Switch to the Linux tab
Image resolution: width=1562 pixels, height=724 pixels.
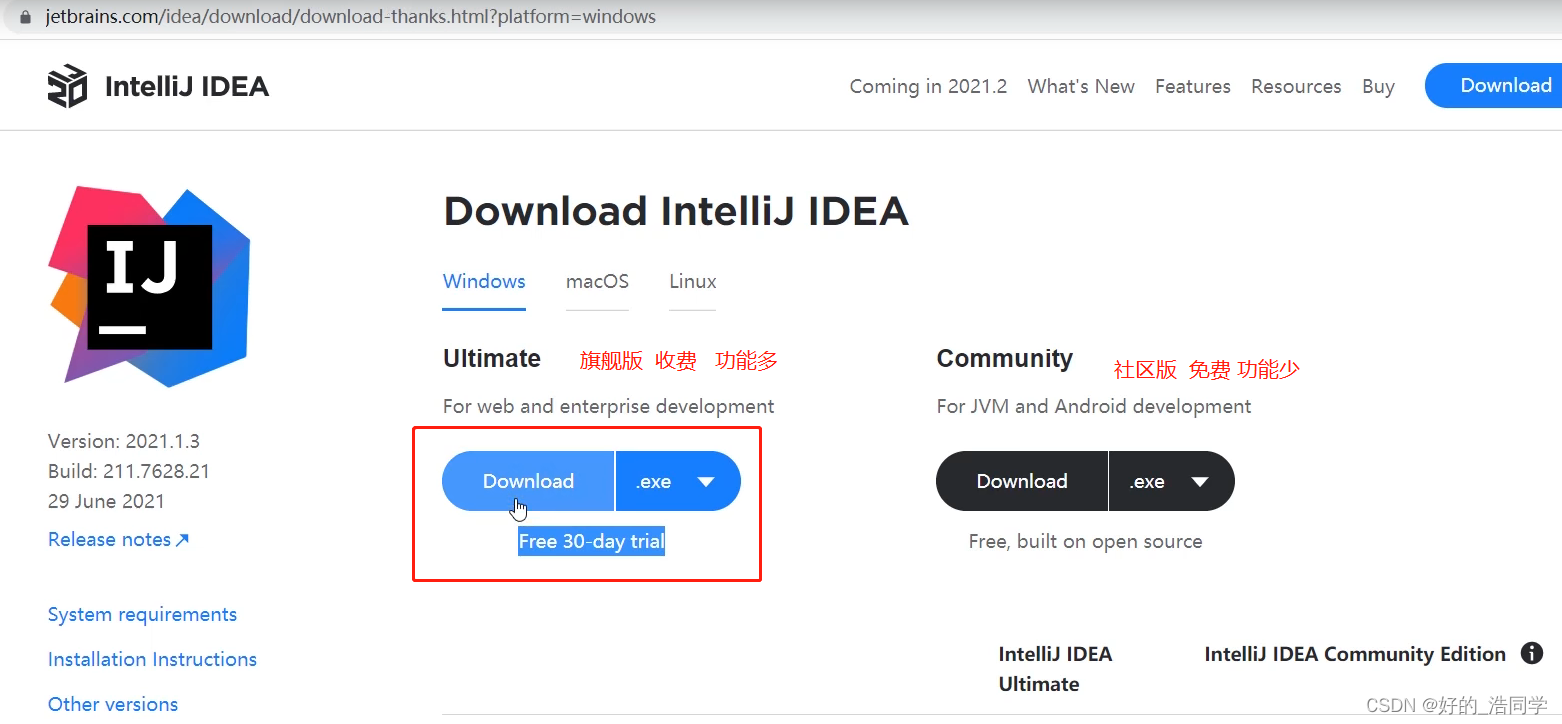693,281
